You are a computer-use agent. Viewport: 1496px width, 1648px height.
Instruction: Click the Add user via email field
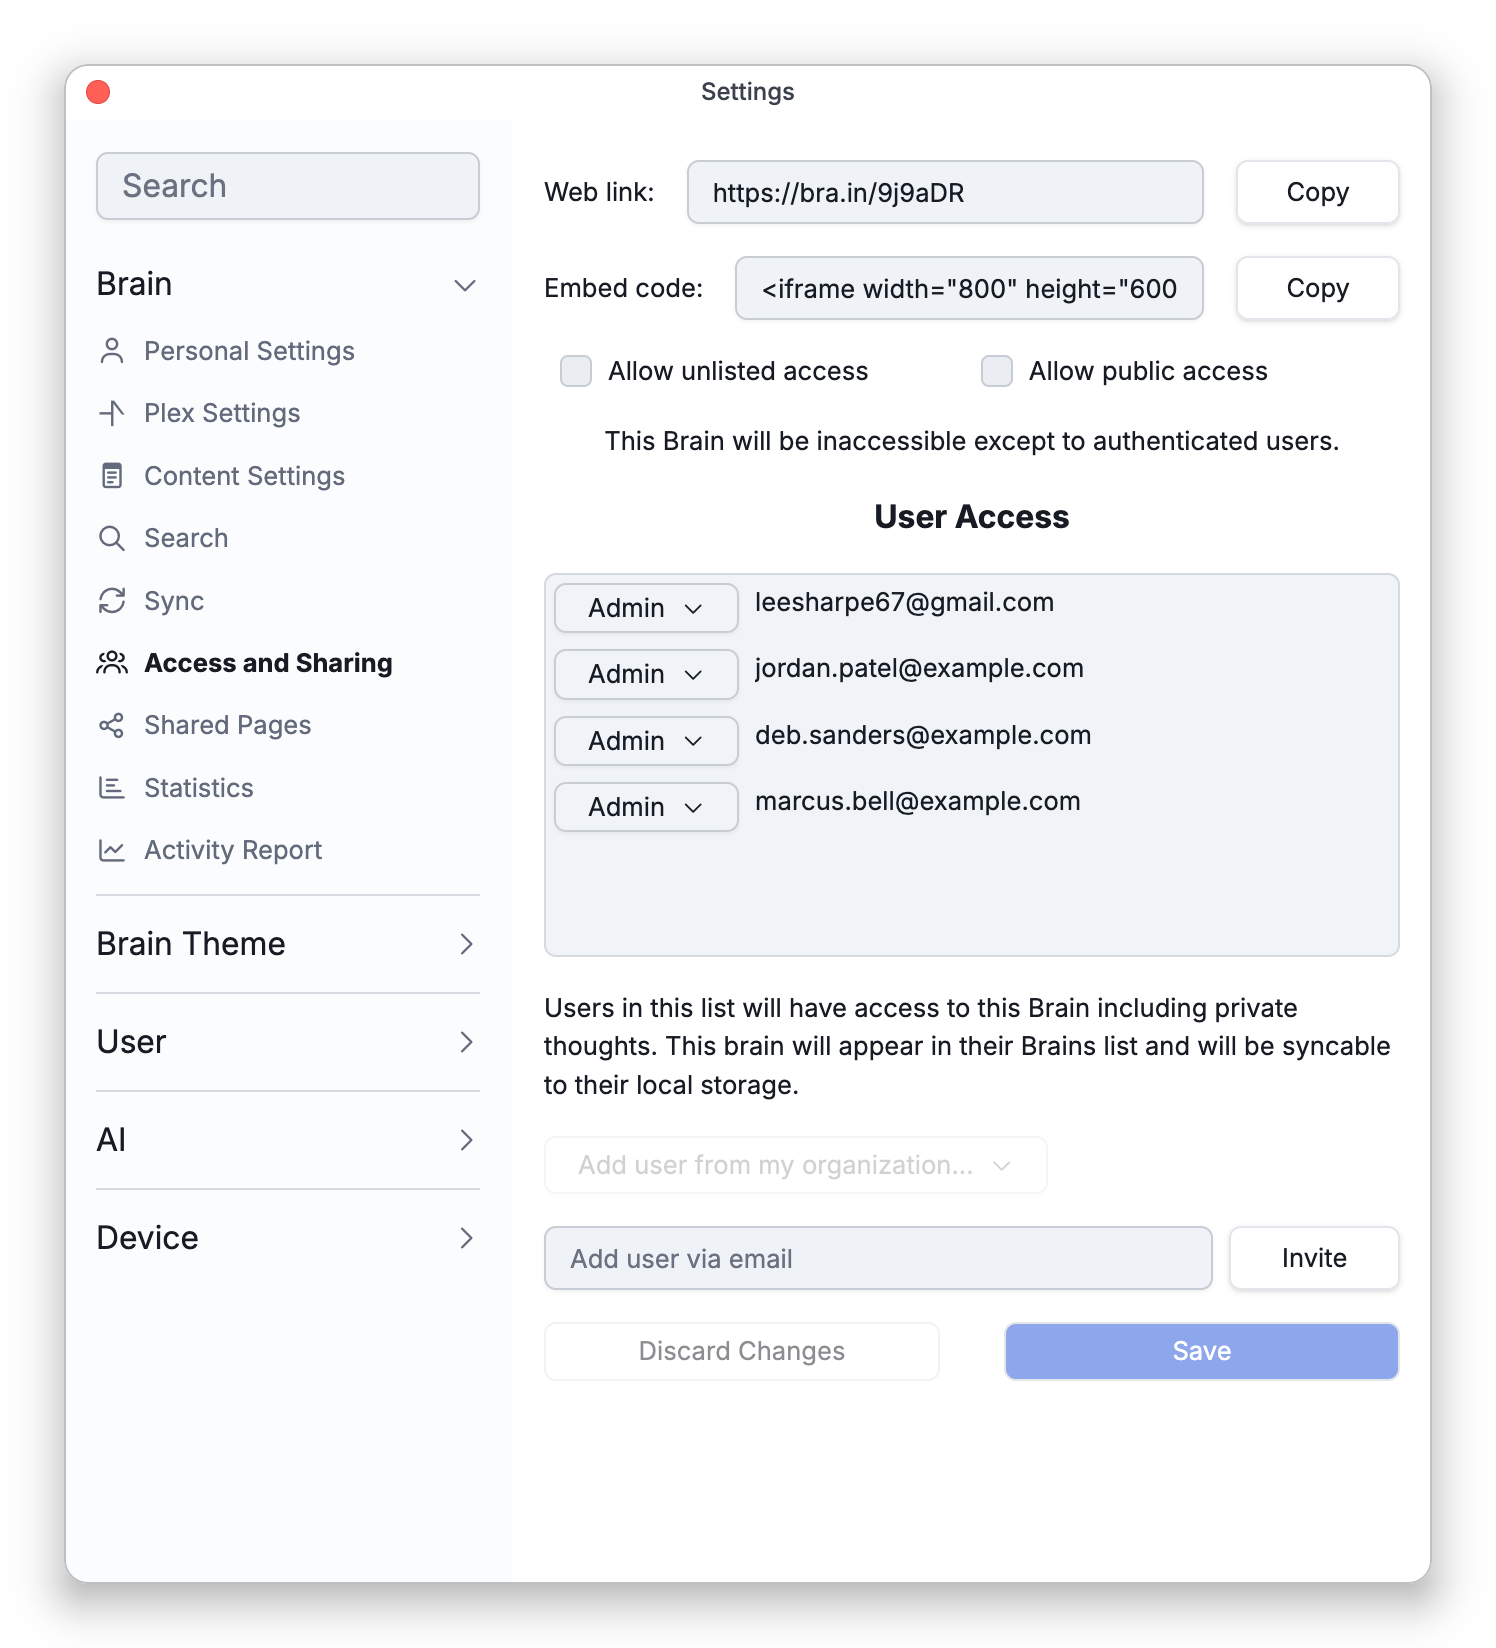coord(878,1258)
